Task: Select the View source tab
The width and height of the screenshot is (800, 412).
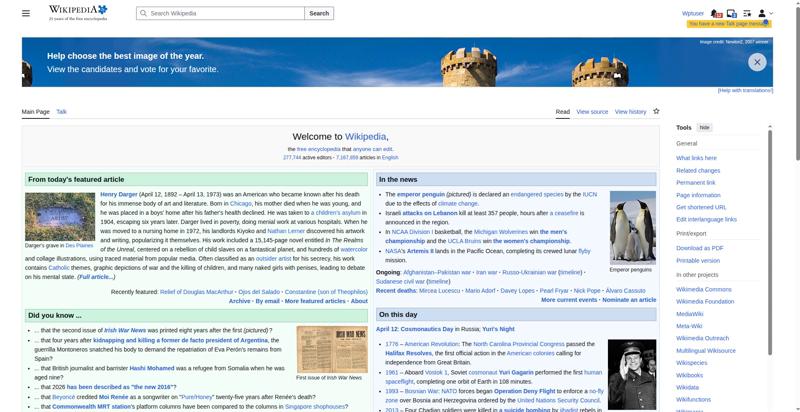Action: pyautogui.click(x=592, y=112)
